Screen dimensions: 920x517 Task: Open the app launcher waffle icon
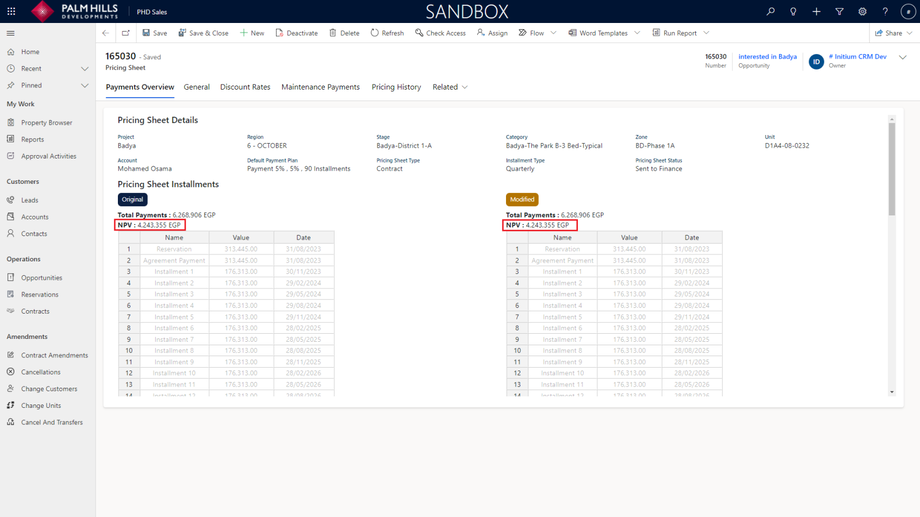11,11
